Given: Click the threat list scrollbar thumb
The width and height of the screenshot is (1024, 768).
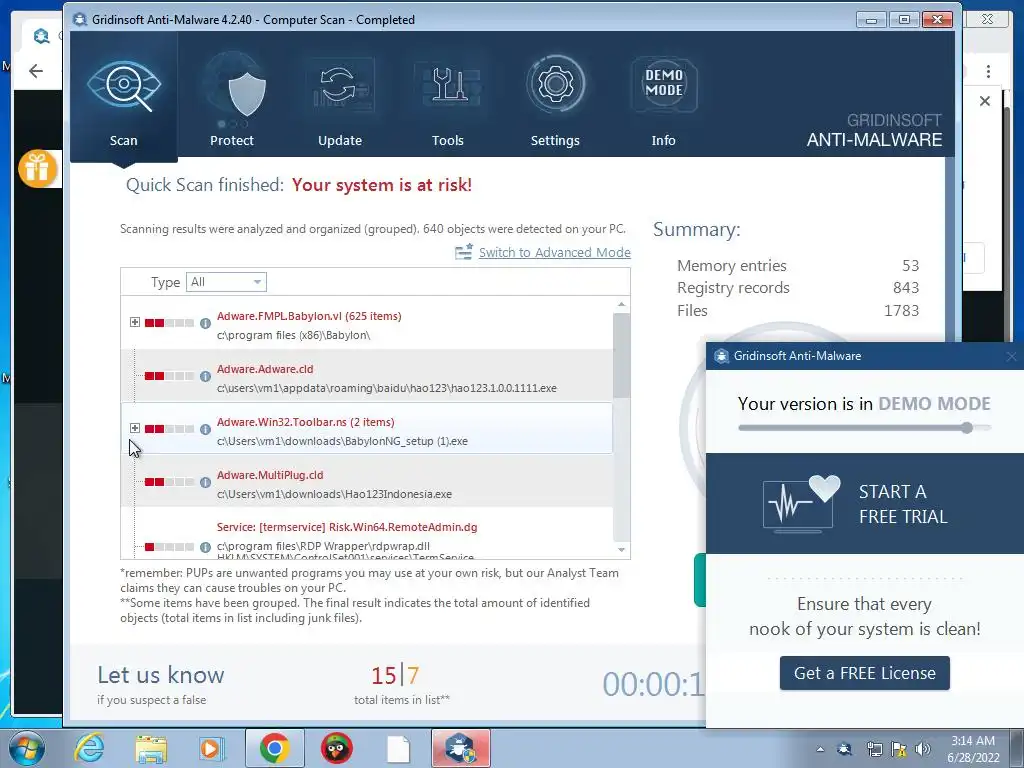Looking at the screenshot, I should [x=621, y=355].
